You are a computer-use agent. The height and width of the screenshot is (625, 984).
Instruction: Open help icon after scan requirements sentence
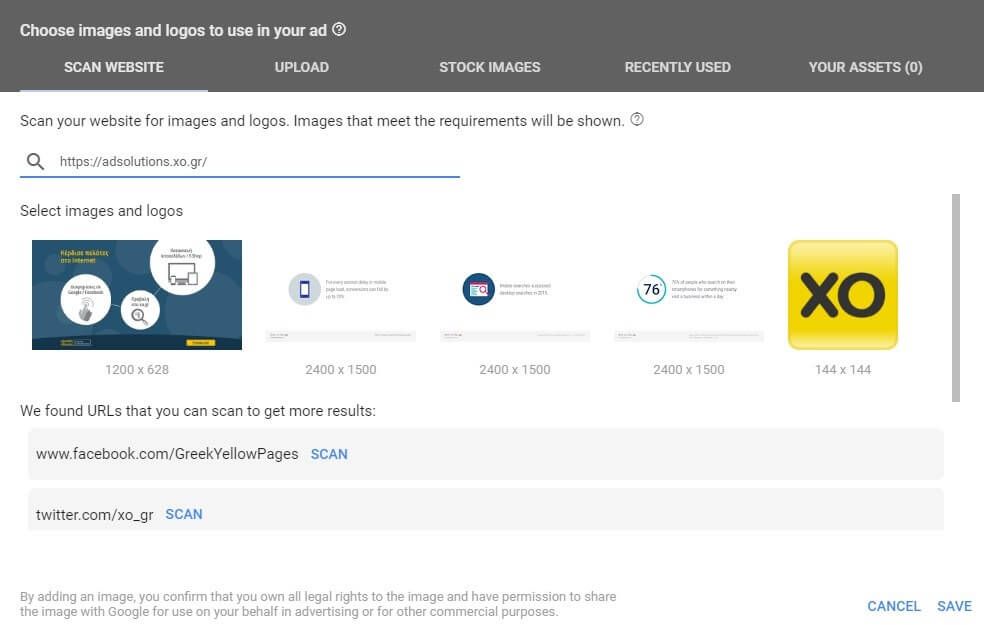tap(636, 119)
